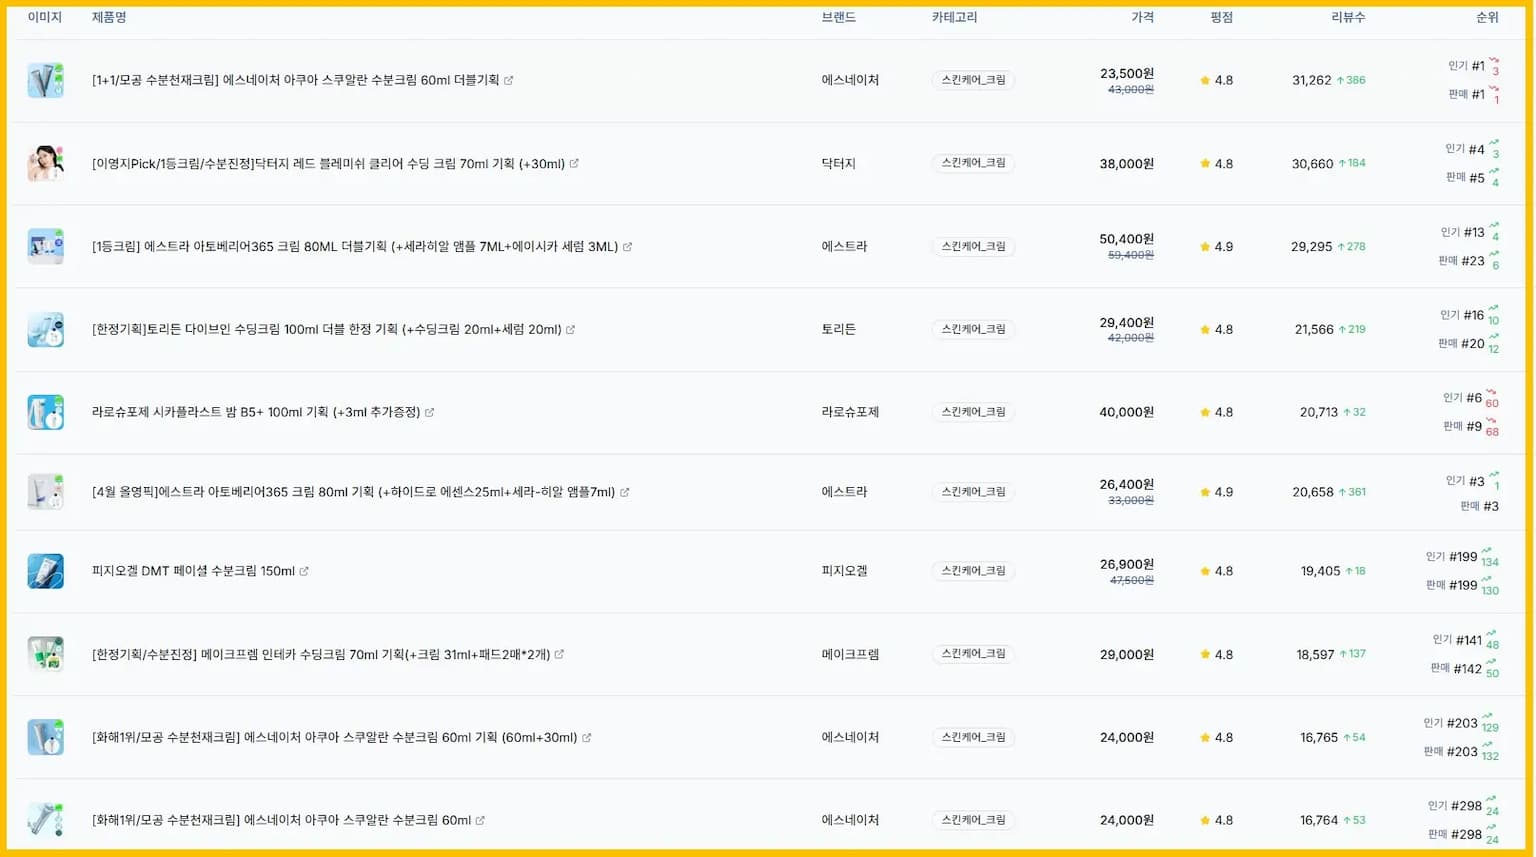Click 판매 #142 rank text

pyautogui.click(x=1456, y=669)
